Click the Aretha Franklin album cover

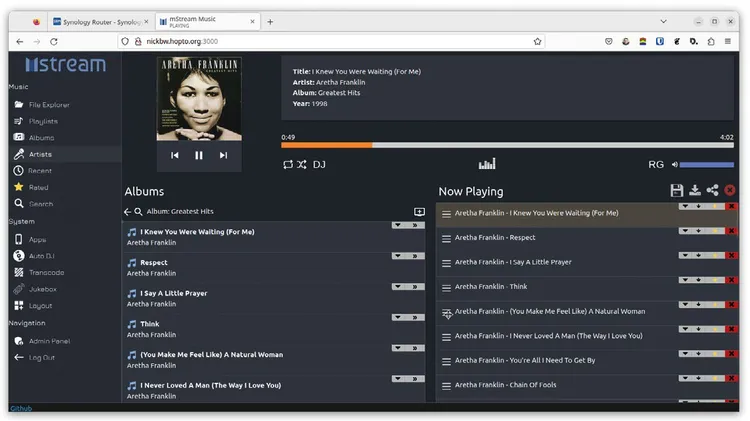199,99
